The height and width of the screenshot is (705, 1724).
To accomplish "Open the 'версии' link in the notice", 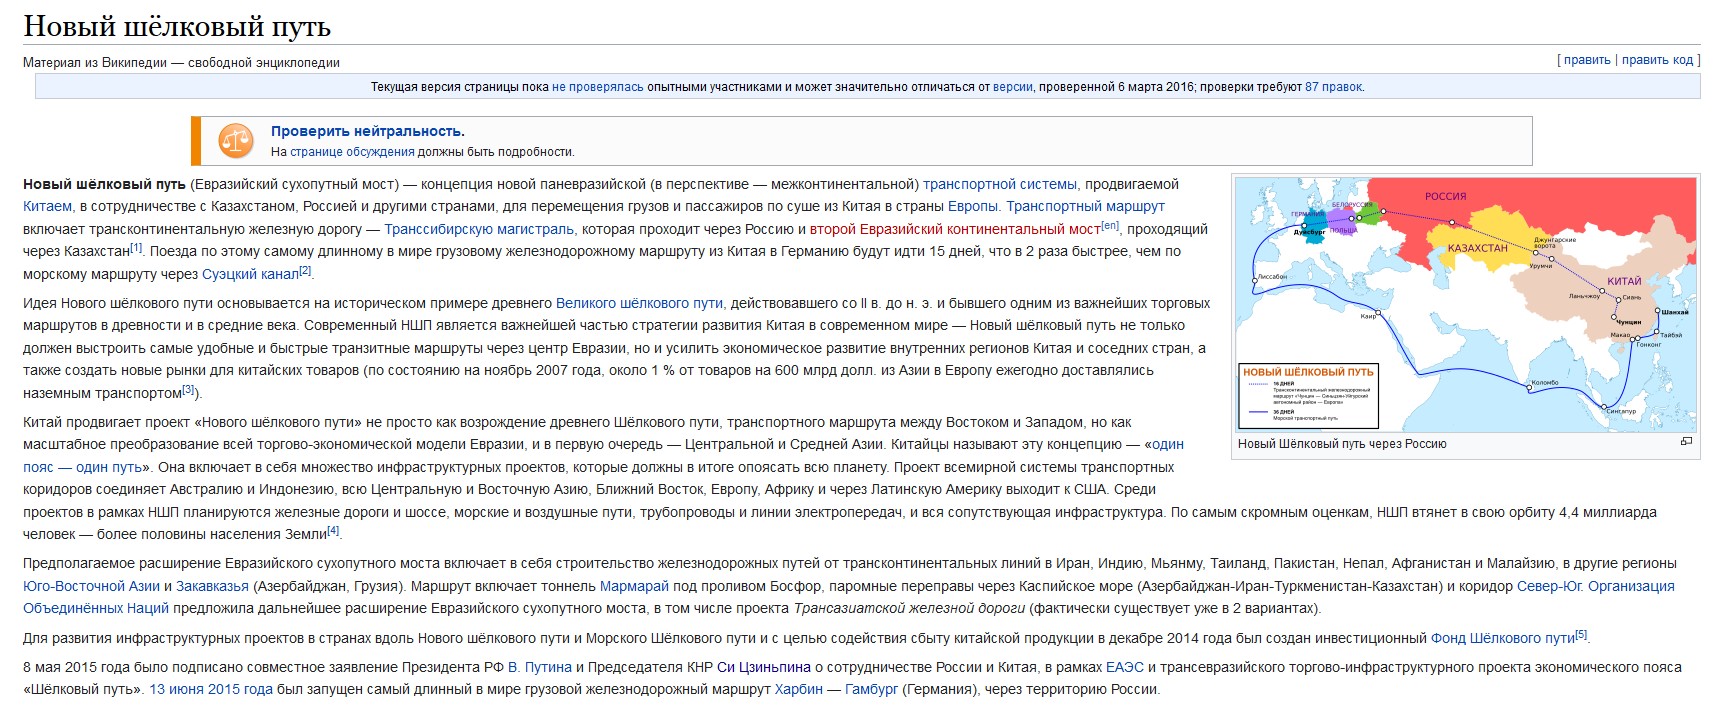I will click(1012, 87).
